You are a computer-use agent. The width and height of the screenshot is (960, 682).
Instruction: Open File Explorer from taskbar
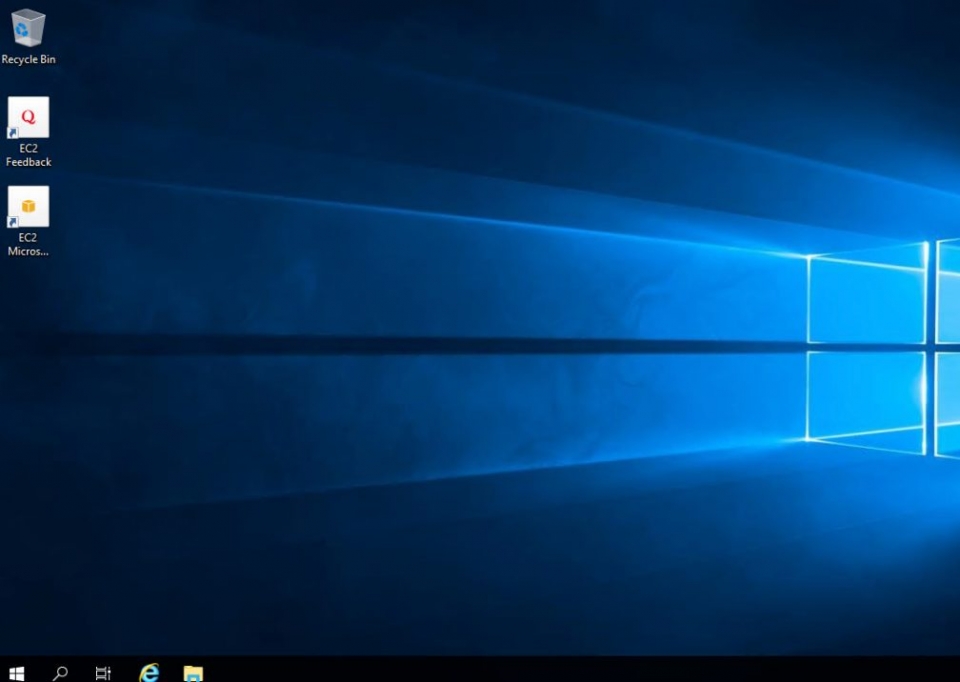193,673
